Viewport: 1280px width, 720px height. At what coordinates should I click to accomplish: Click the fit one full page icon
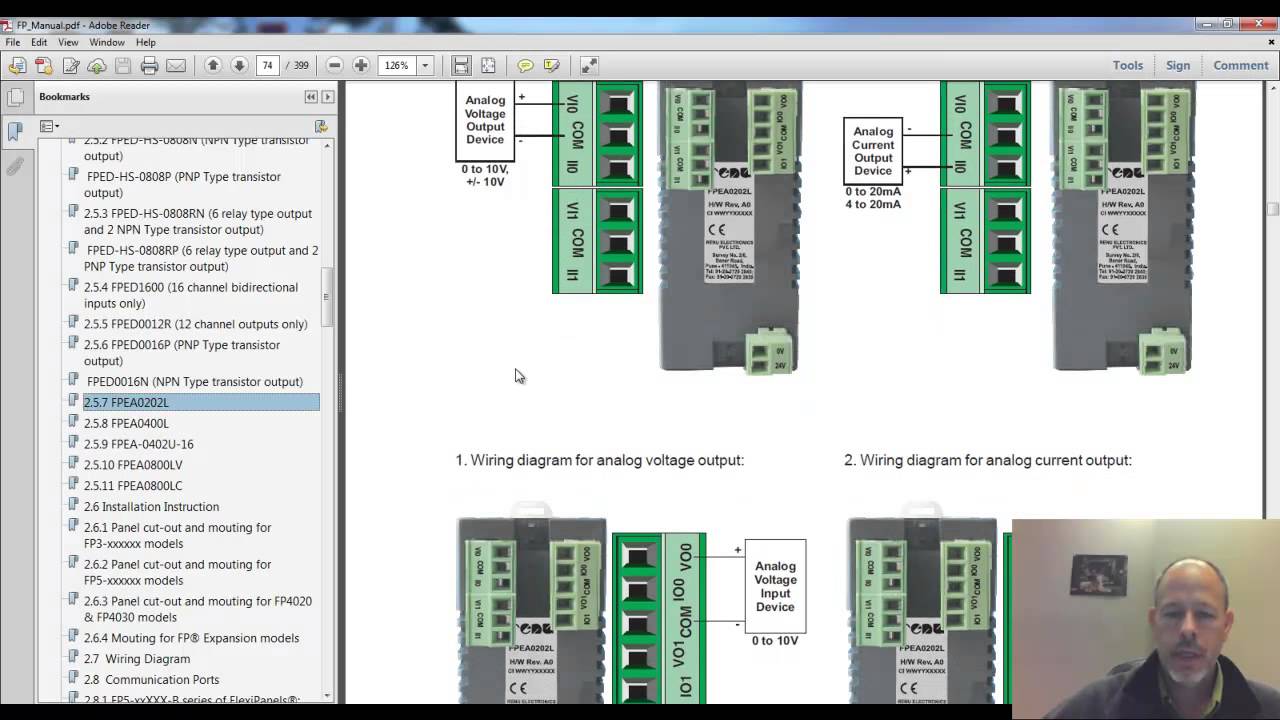(x=488, y=66)
